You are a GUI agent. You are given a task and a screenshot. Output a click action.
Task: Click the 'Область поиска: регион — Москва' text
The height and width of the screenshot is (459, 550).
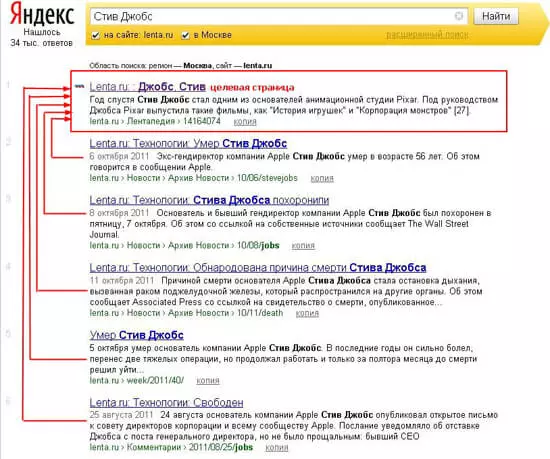[x=151, y=66]
